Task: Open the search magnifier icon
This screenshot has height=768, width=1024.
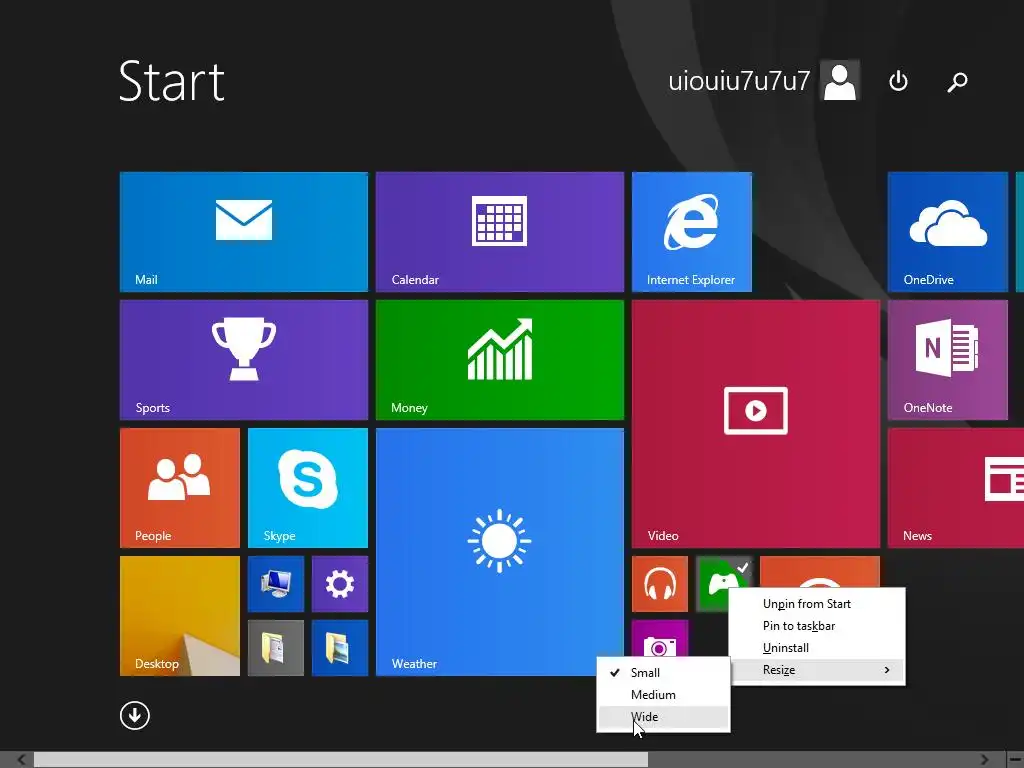Action: (x=957, y=82)
